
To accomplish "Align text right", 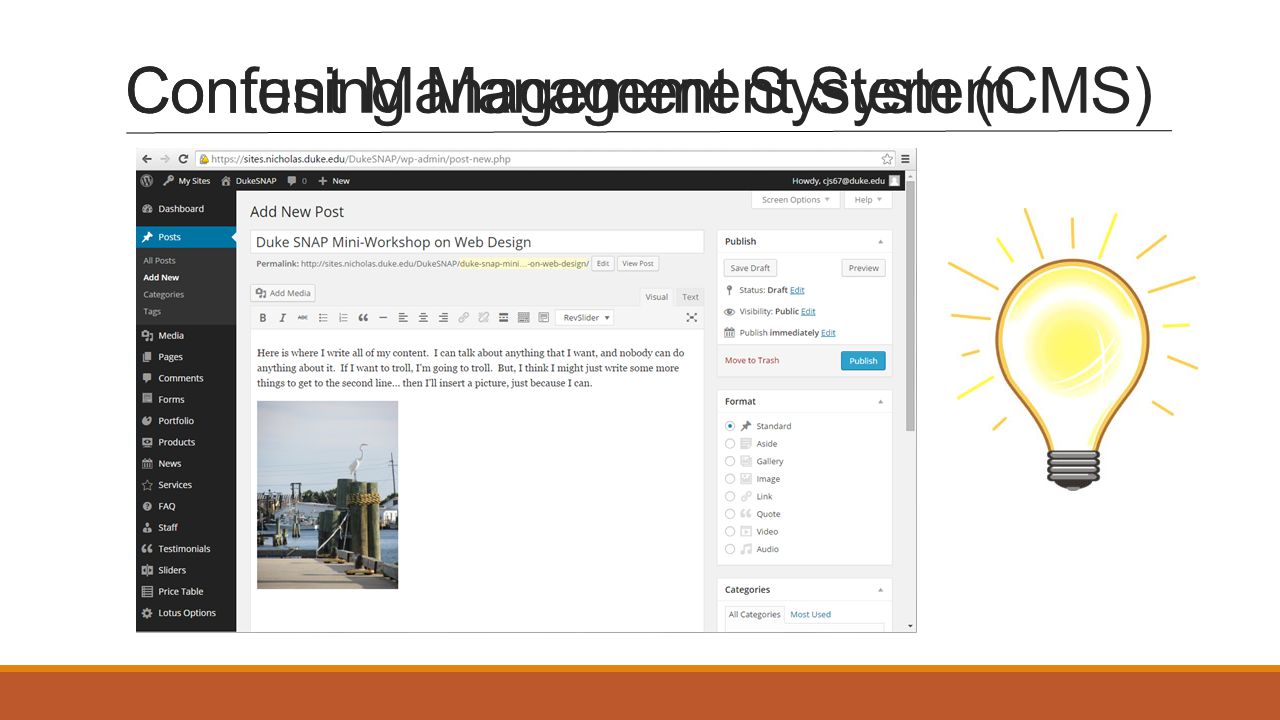I will click(x=443, y=317).
